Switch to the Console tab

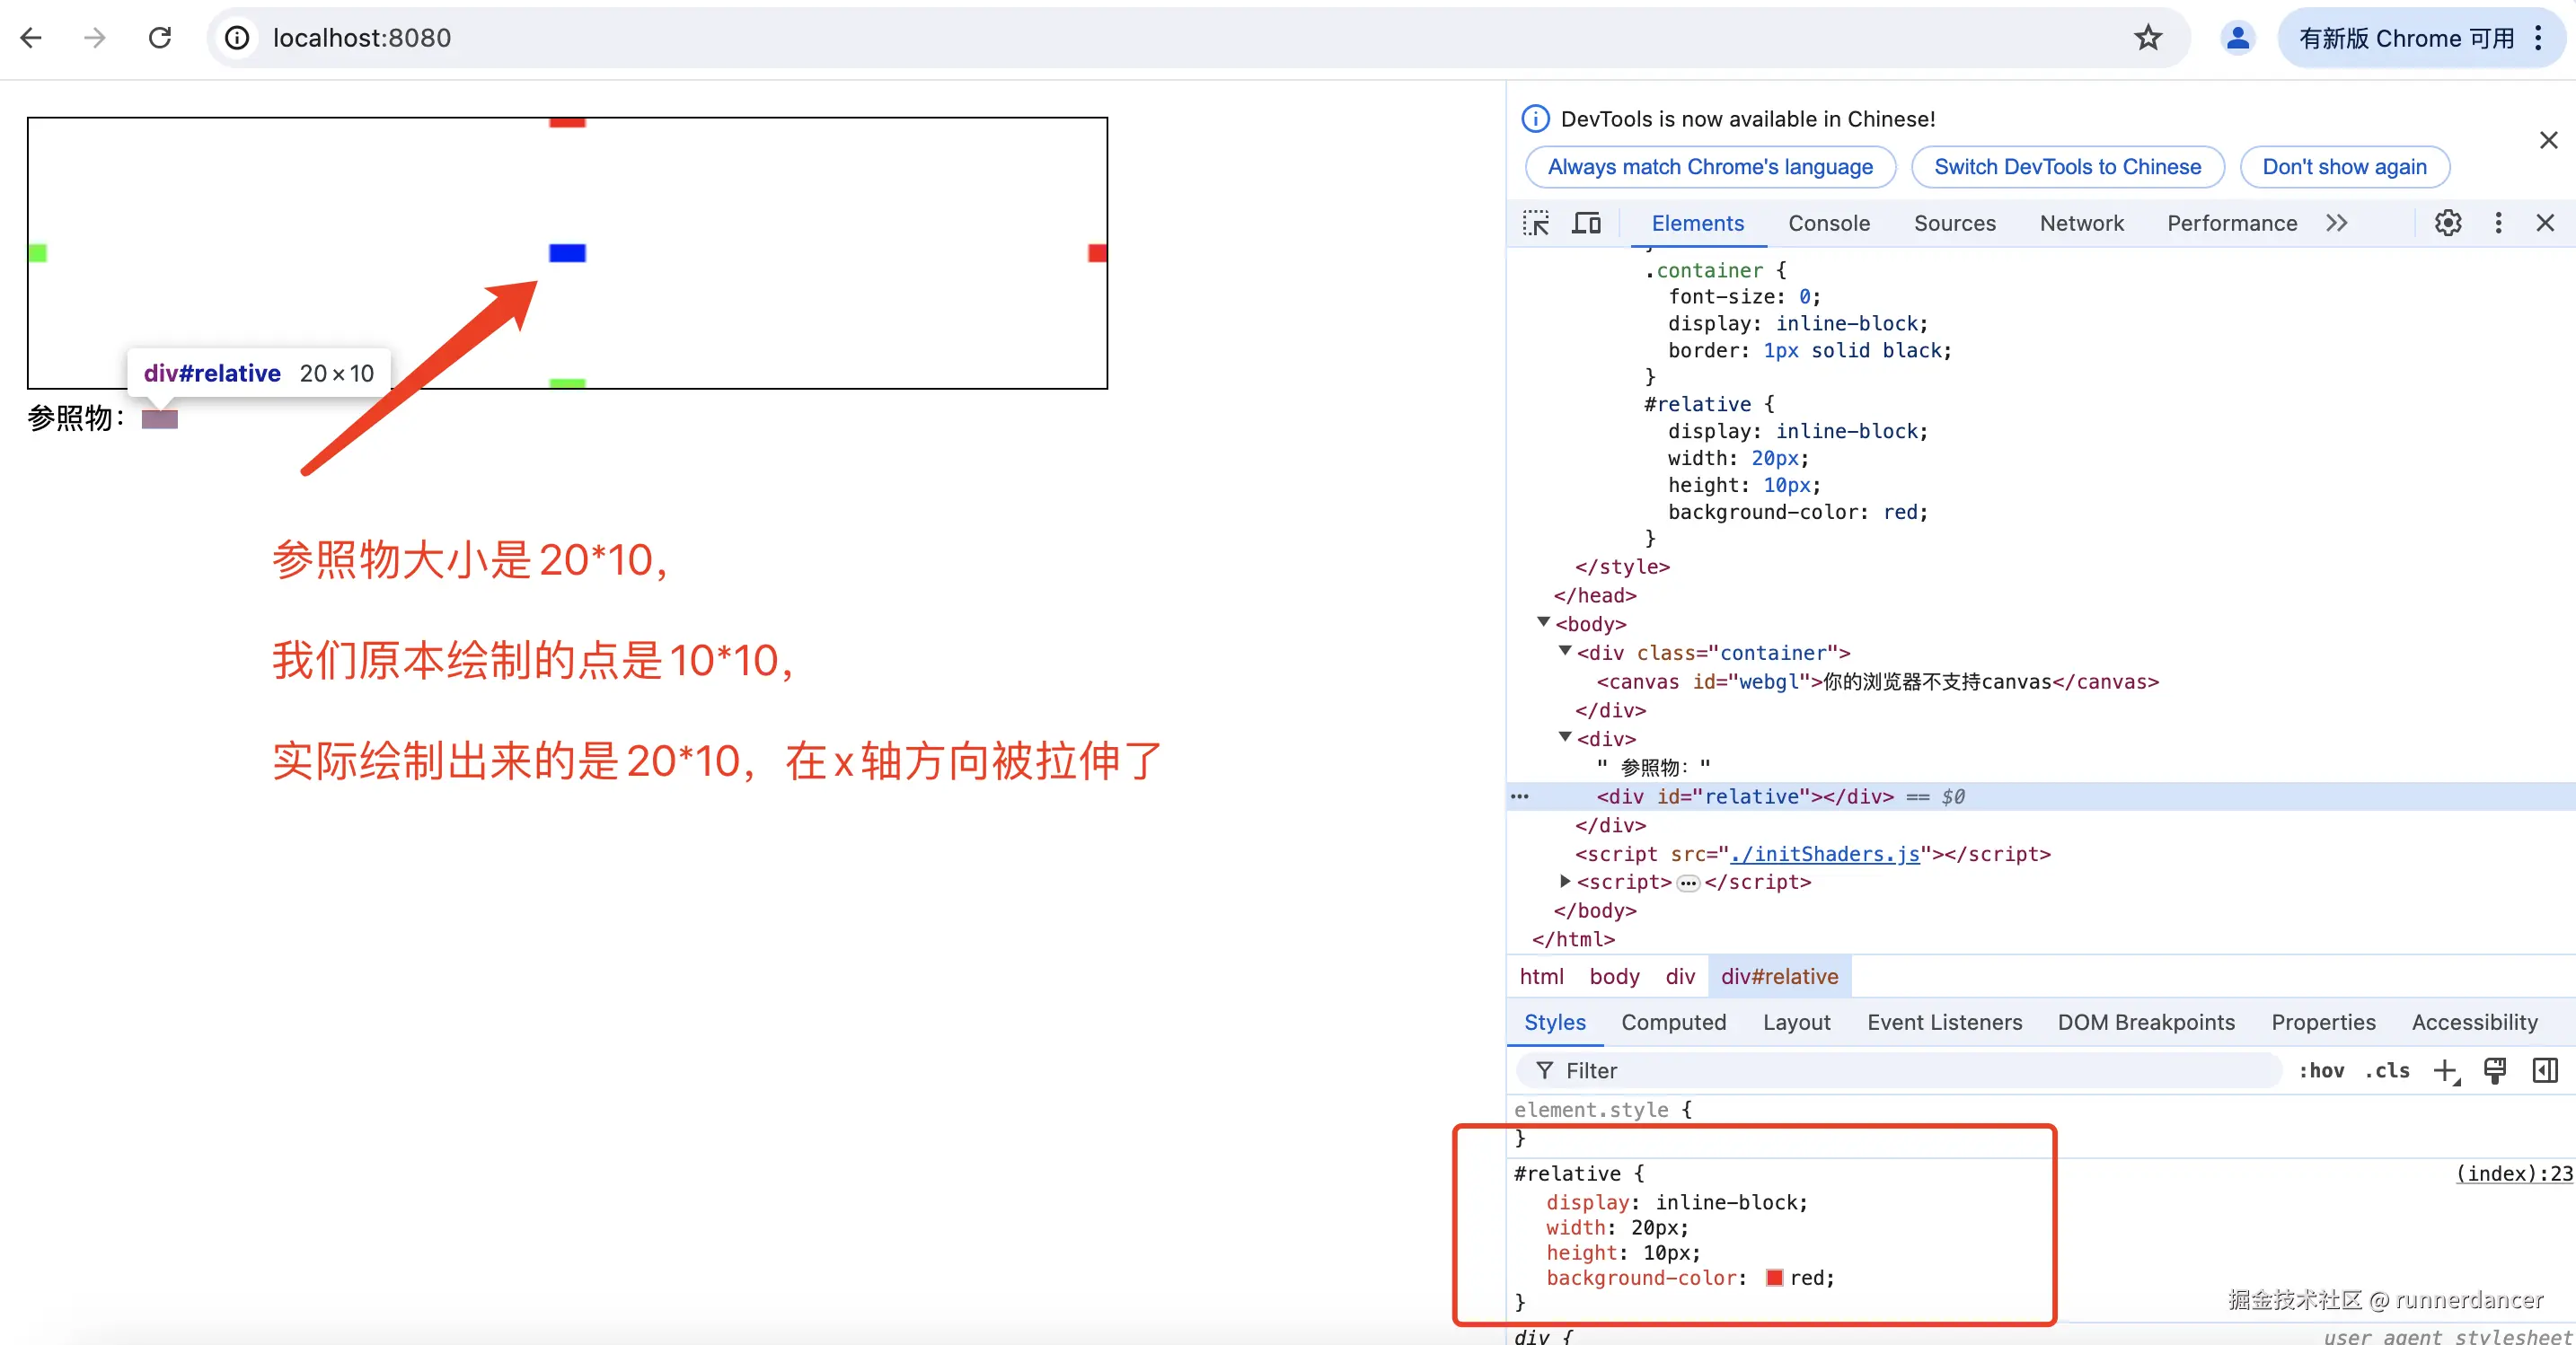pyautogui.click(x=1828, y=223)
